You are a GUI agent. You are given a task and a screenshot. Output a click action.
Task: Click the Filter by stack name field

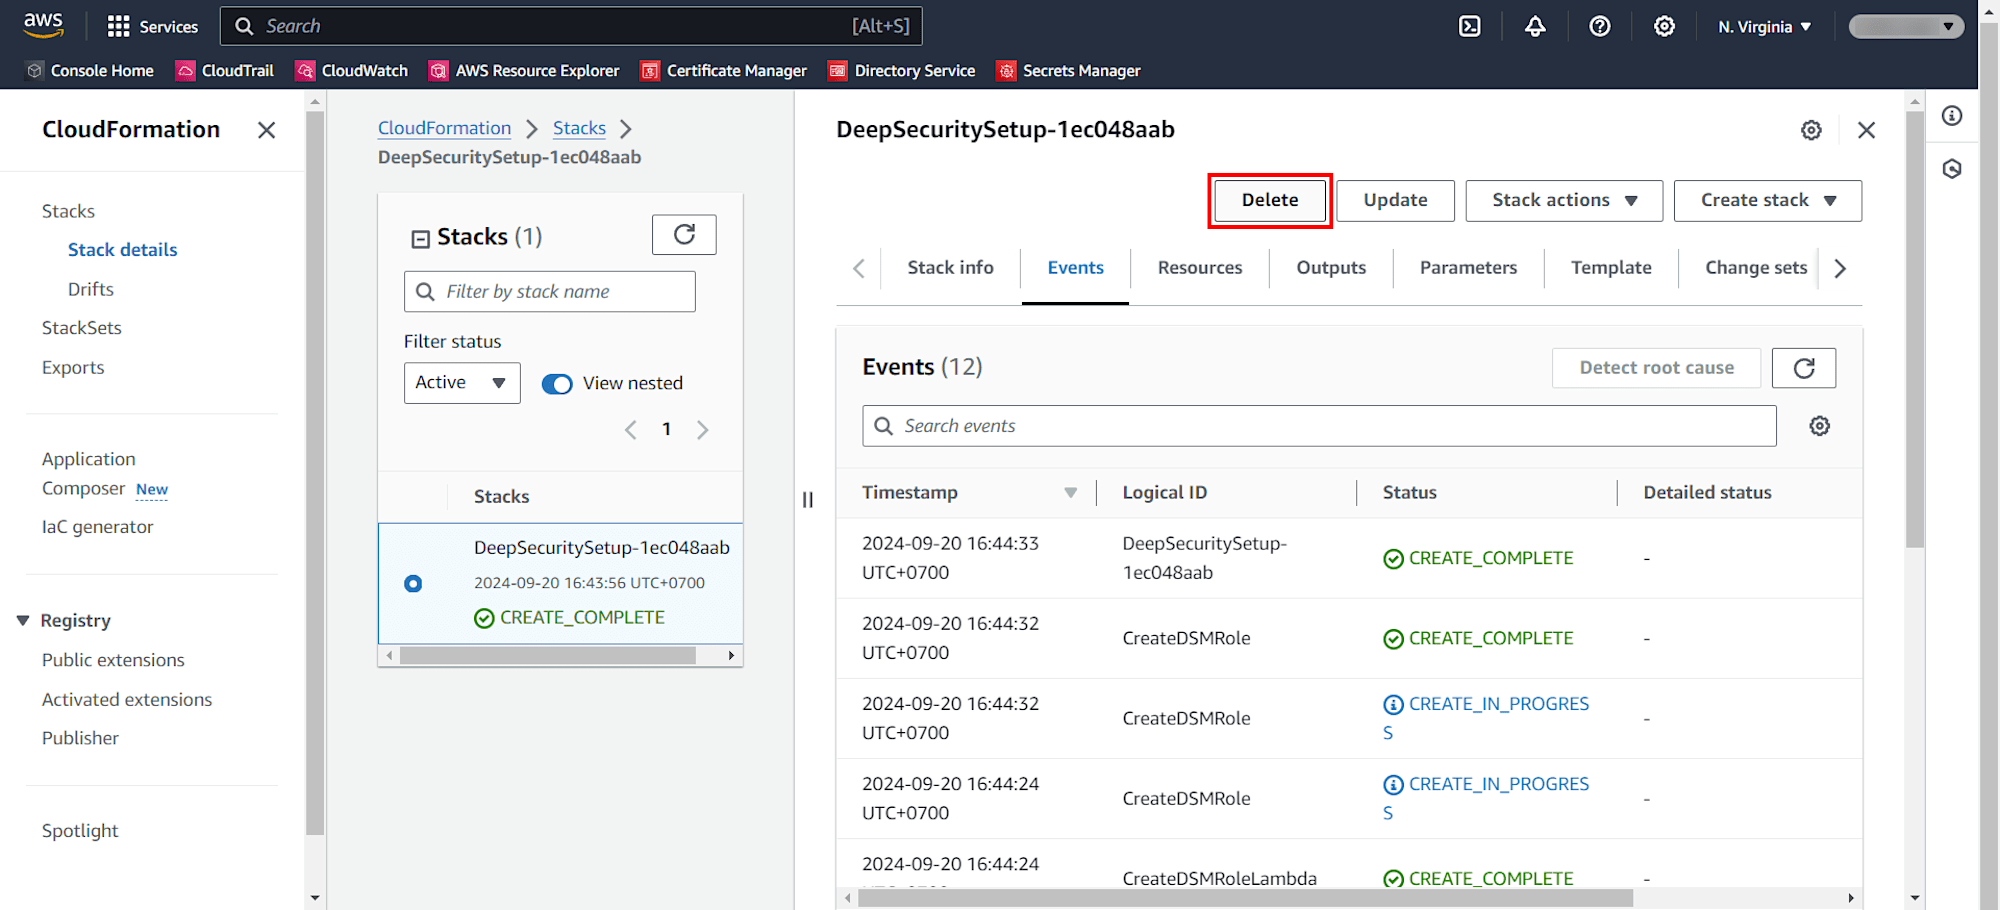coord(550,292)
